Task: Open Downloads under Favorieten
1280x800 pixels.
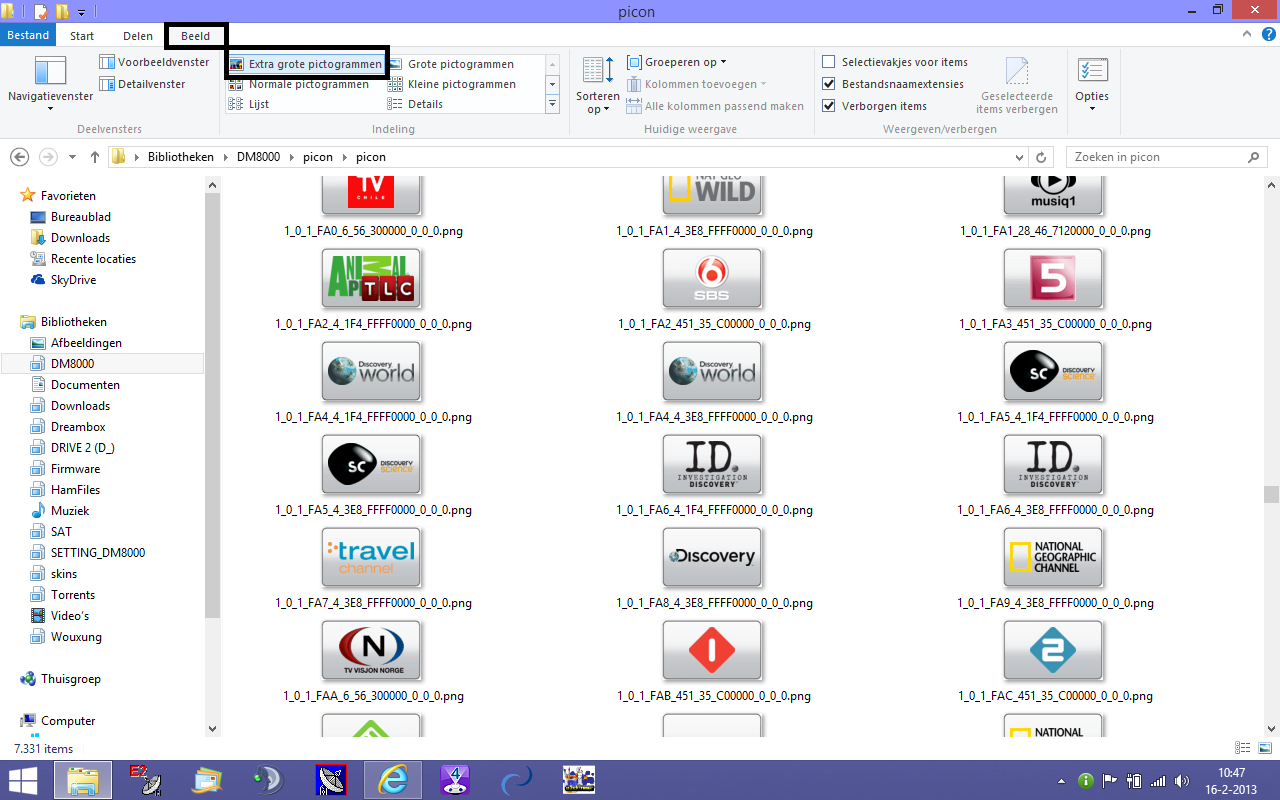Action: 80,238
